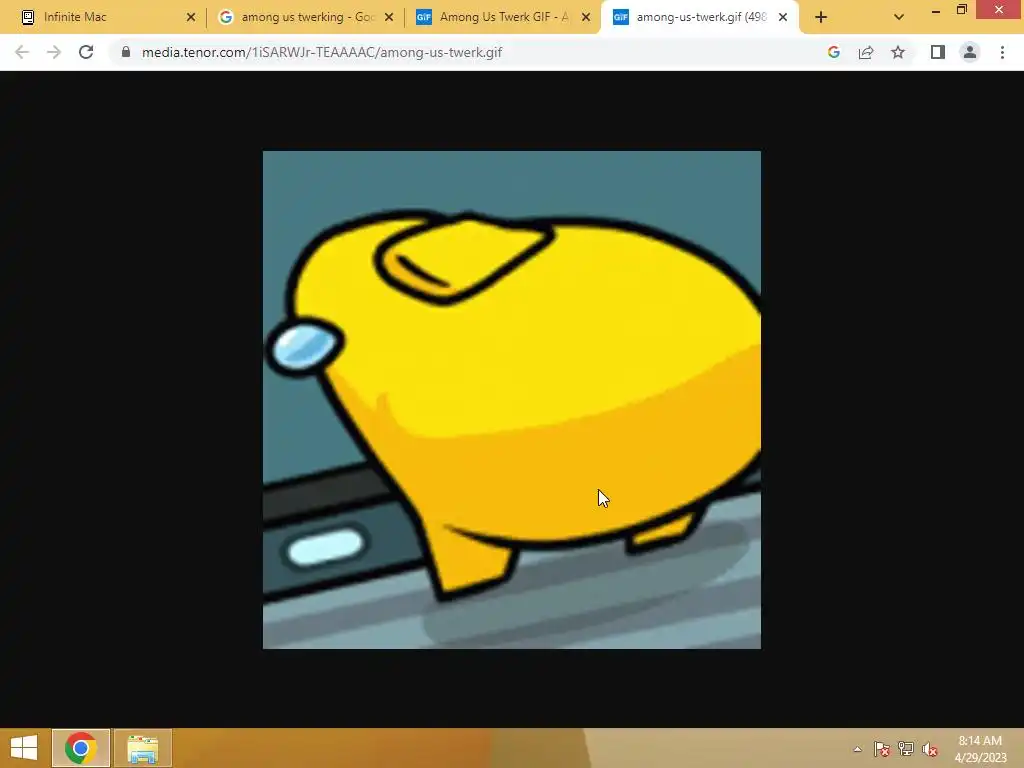Open the Chrome profile avatar menu
Screen dimensions: 1024x768
(x=970, y=52)
